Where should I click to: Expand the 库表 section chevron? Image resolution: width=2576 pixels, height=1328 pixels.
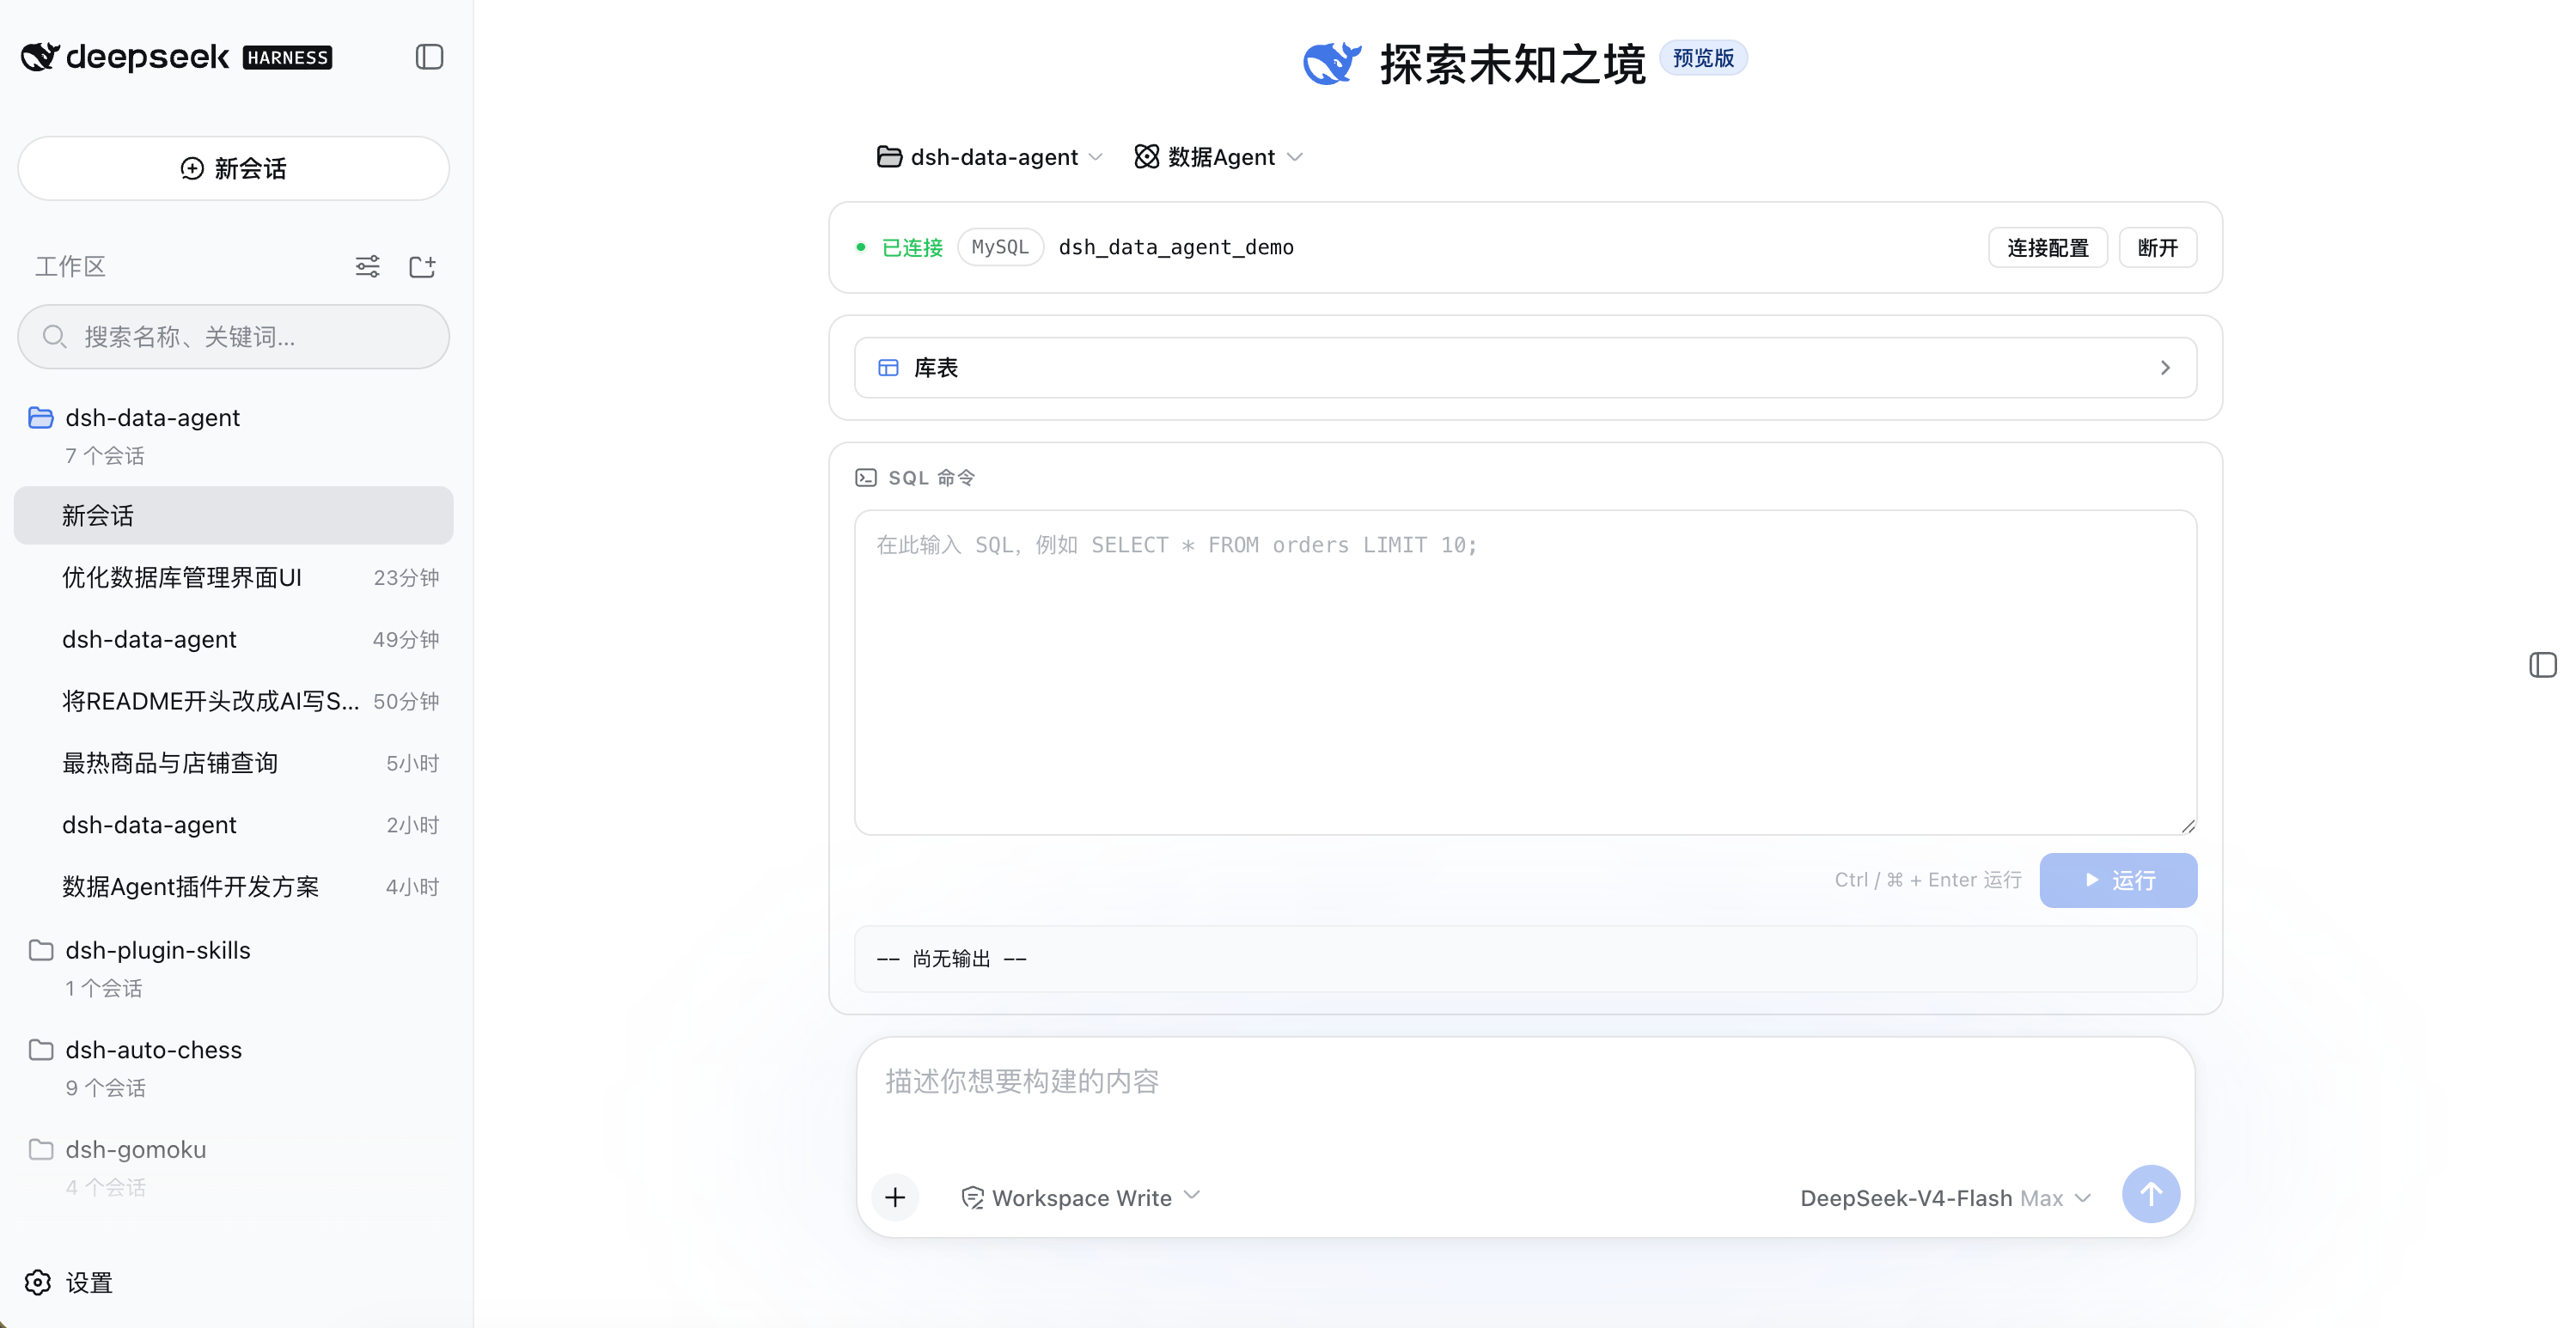point(2165,368)
